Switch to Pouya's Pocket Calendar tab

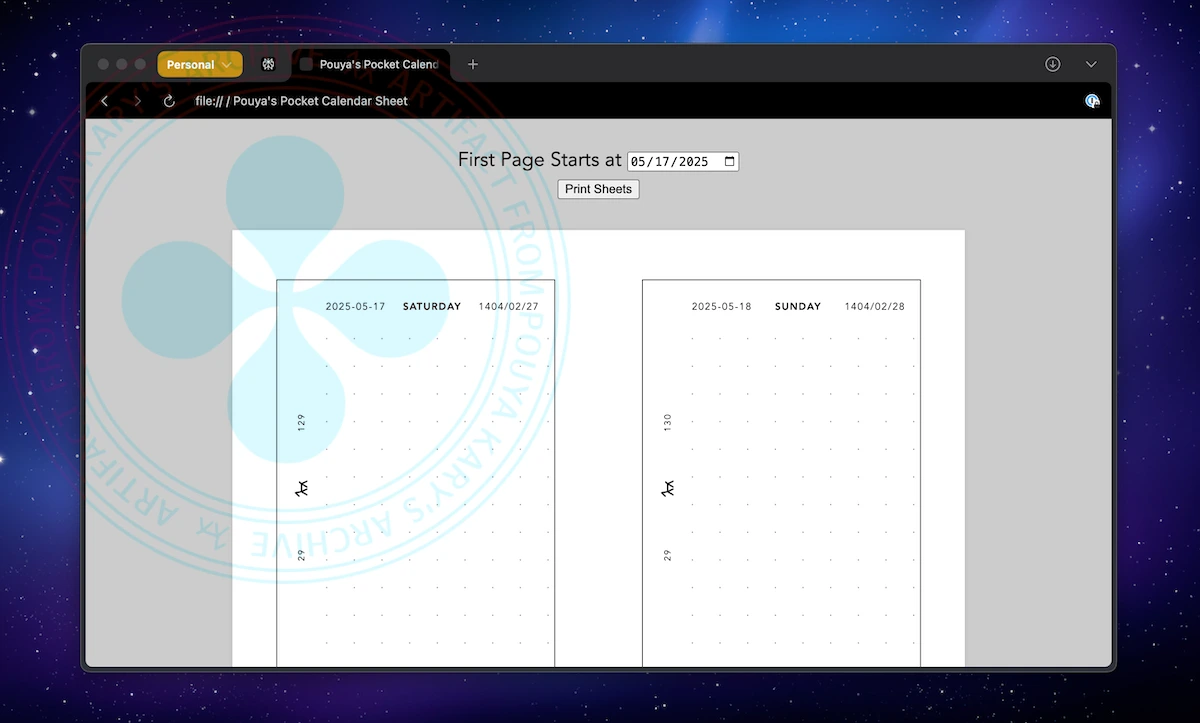click(x=370, y=64)
